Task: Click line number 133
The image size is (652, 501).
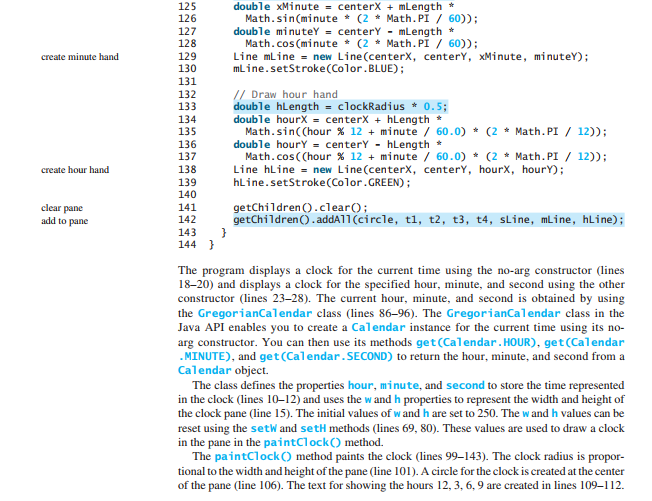Action: click(x=187, y=107)
